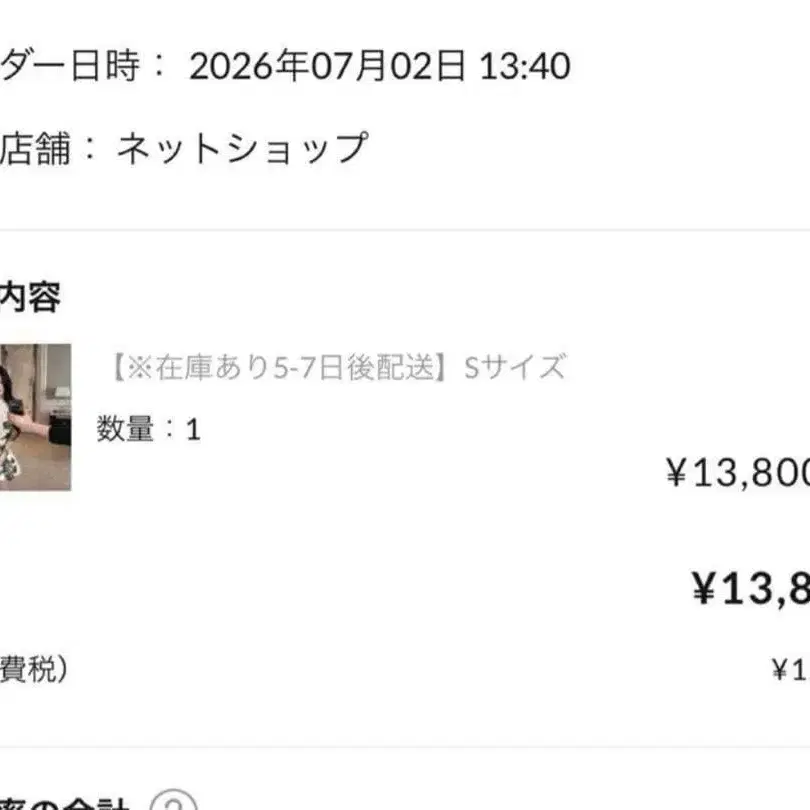This screenshot has height=810, width=810.
Task: Click the 費税) tax label
Action: [x=34, y=669]
